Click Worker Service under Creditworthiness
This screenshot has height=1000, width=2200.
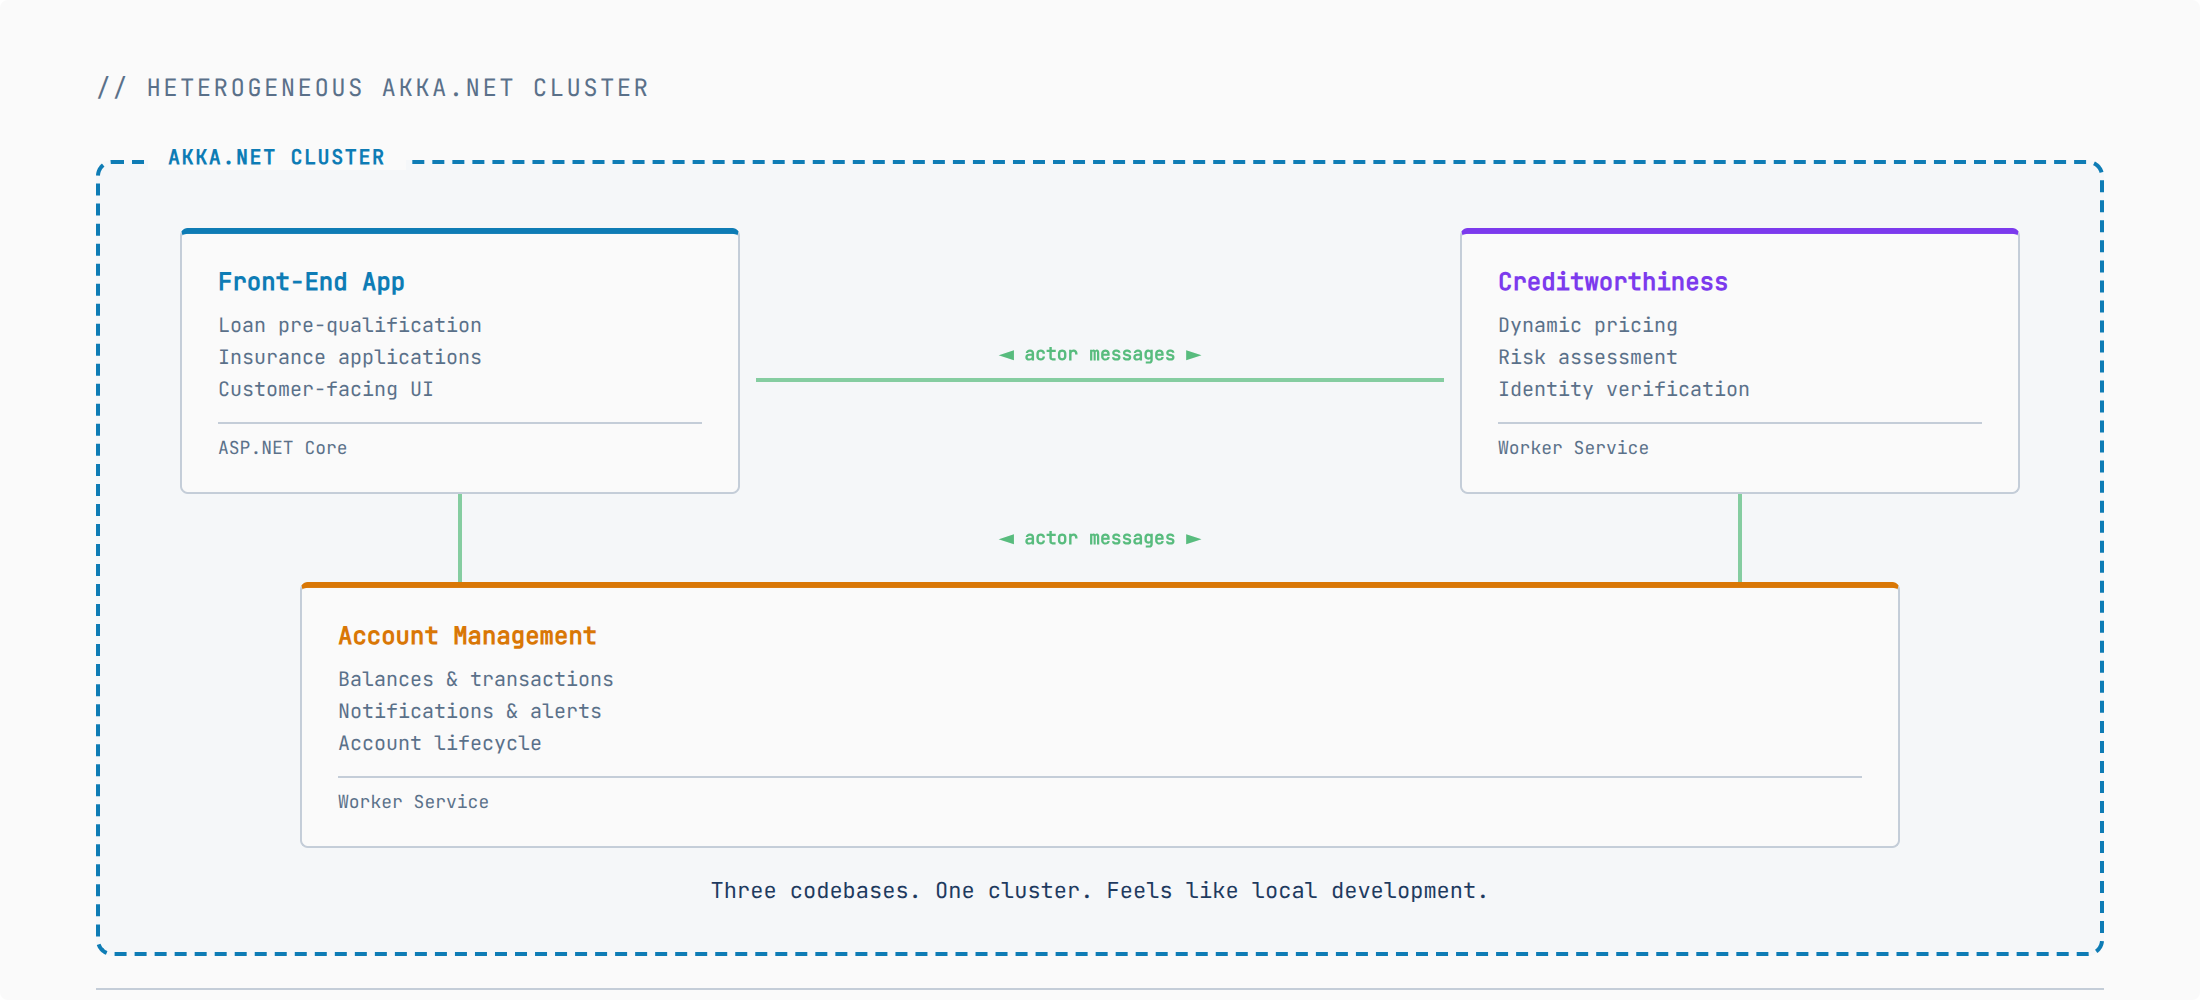coord(1573,448)
